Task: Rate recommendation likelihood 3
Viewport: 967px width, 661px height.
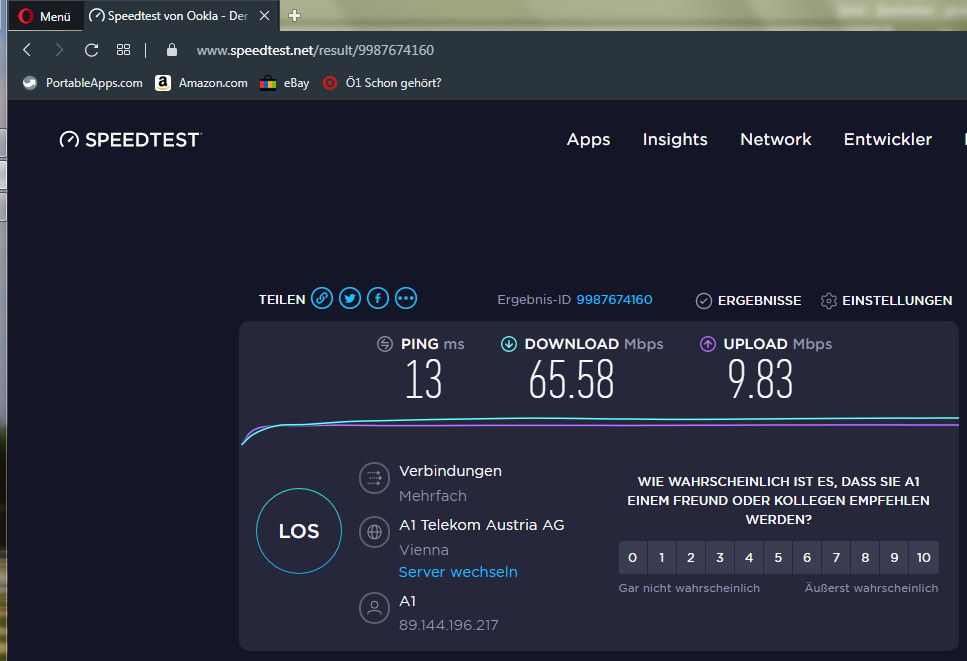Action: pos(720,557)
